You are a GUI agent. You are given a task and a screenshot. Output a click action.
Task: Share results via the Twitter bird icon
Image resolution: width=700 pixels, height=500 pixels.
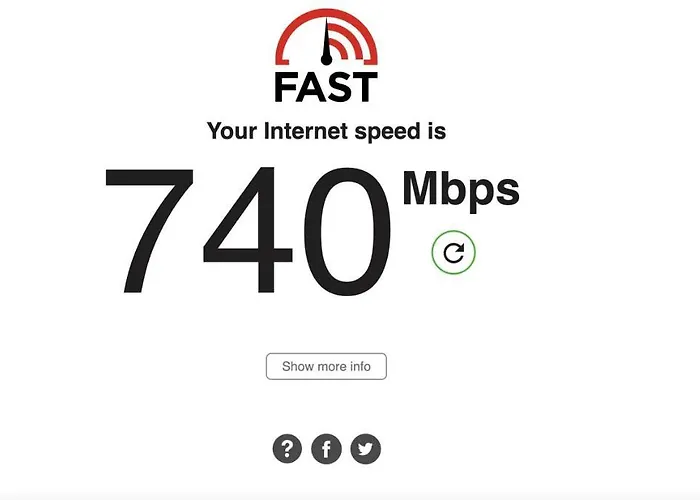[x=366, y=449]
